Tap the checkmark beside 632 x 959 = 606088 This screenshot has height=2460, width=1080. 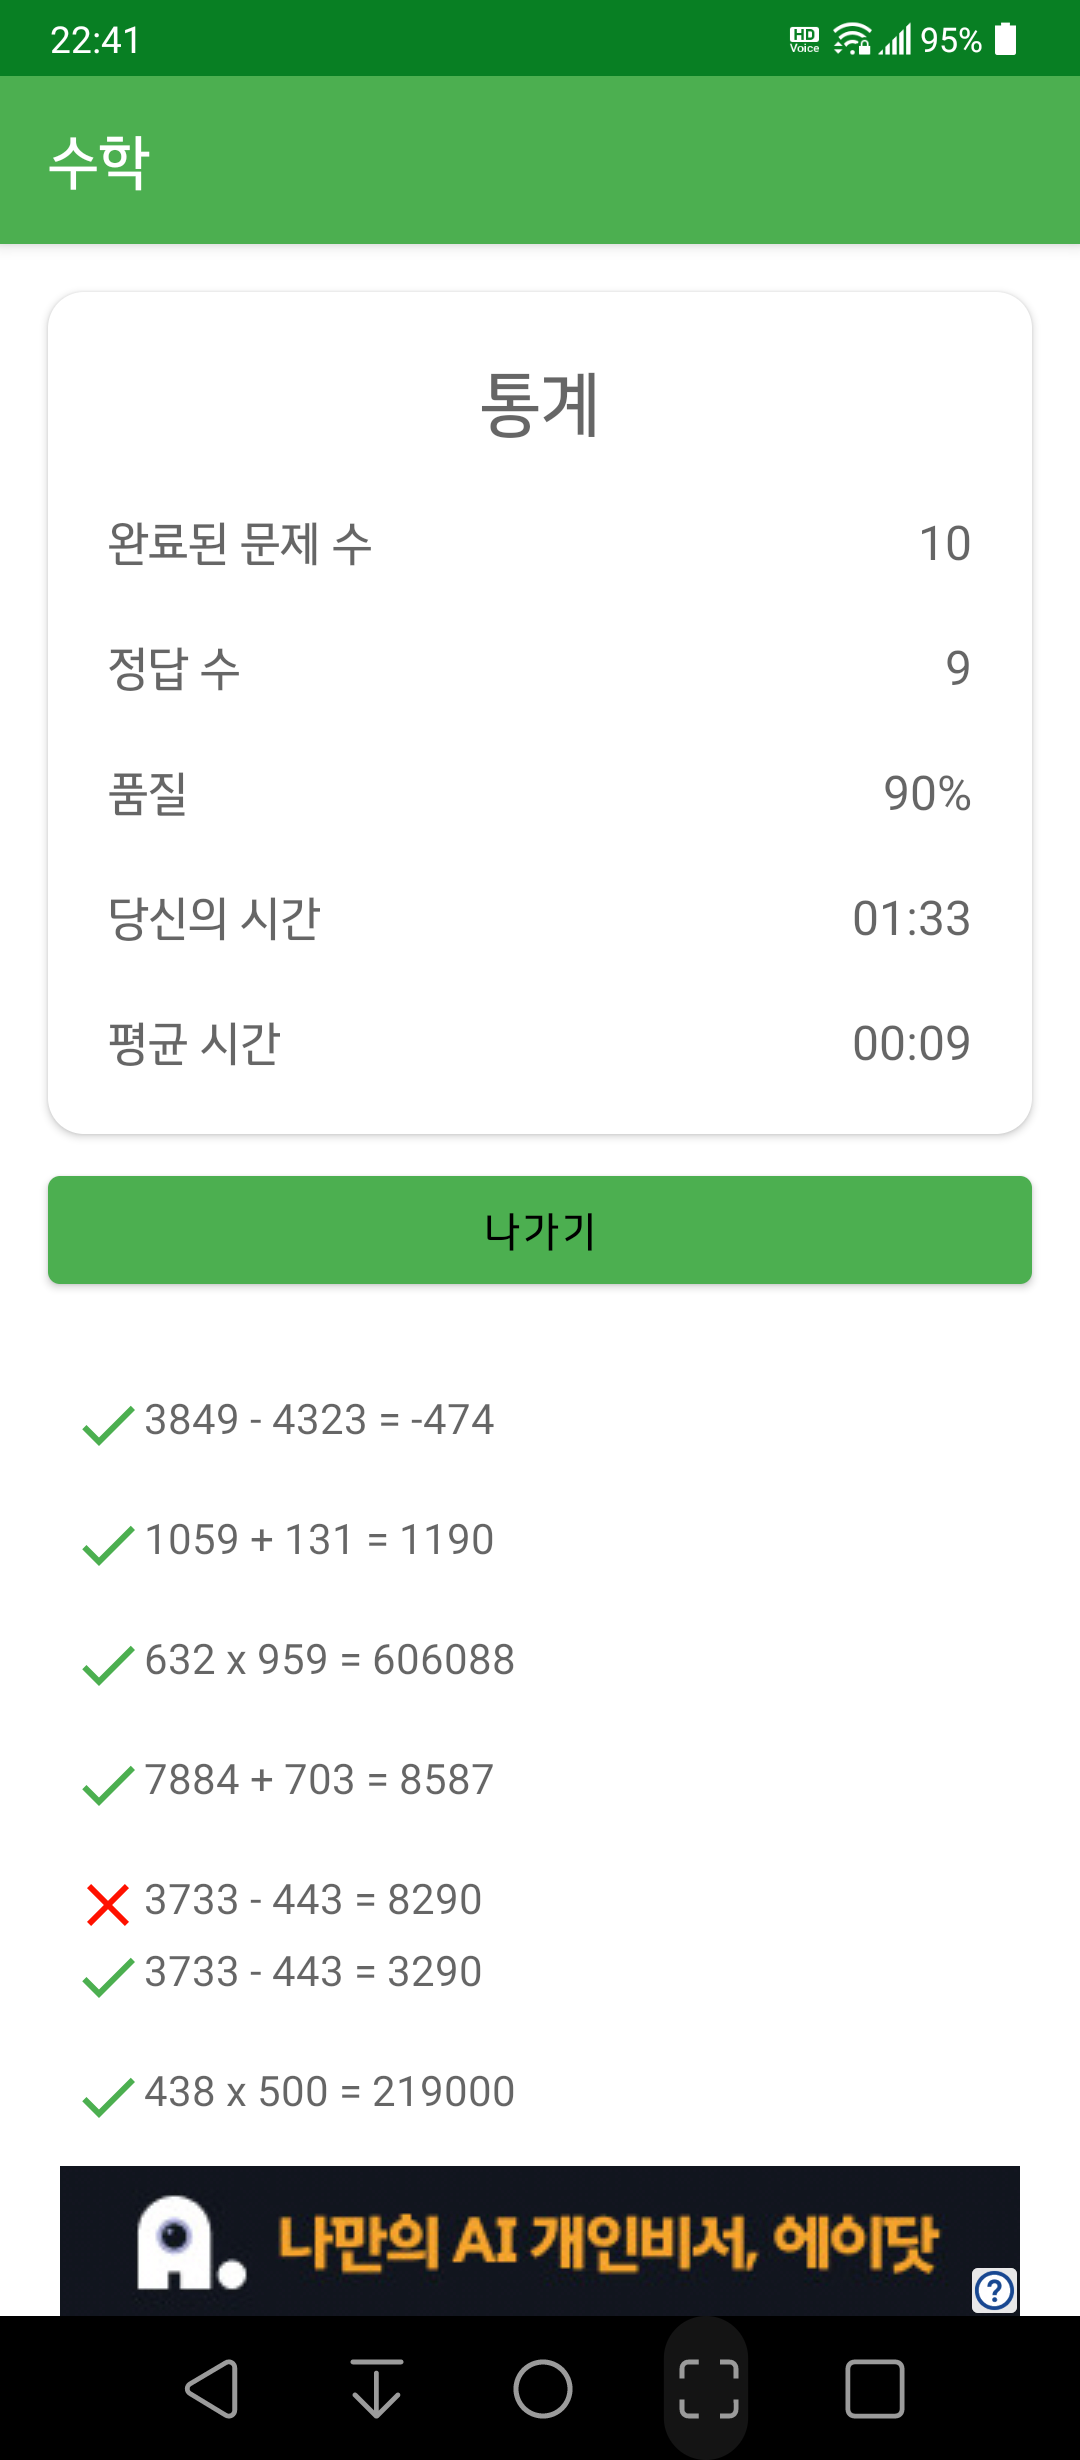(108, 1665)
